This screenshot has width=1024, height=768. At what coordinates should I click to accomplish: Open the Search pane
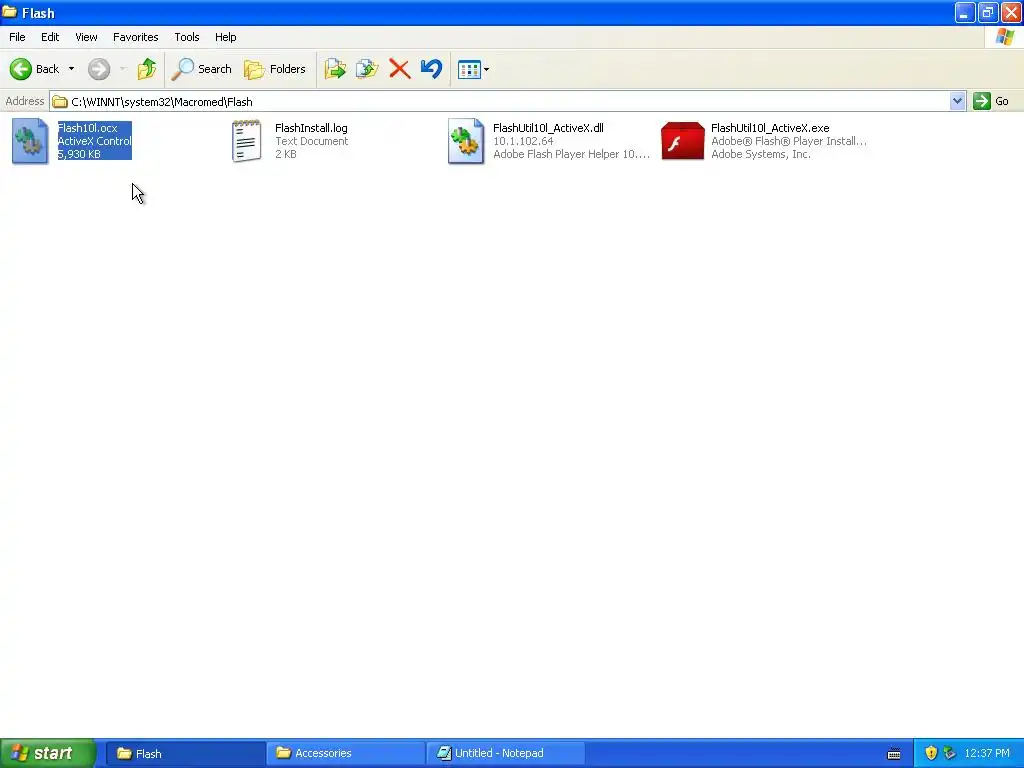pos(201,69)
